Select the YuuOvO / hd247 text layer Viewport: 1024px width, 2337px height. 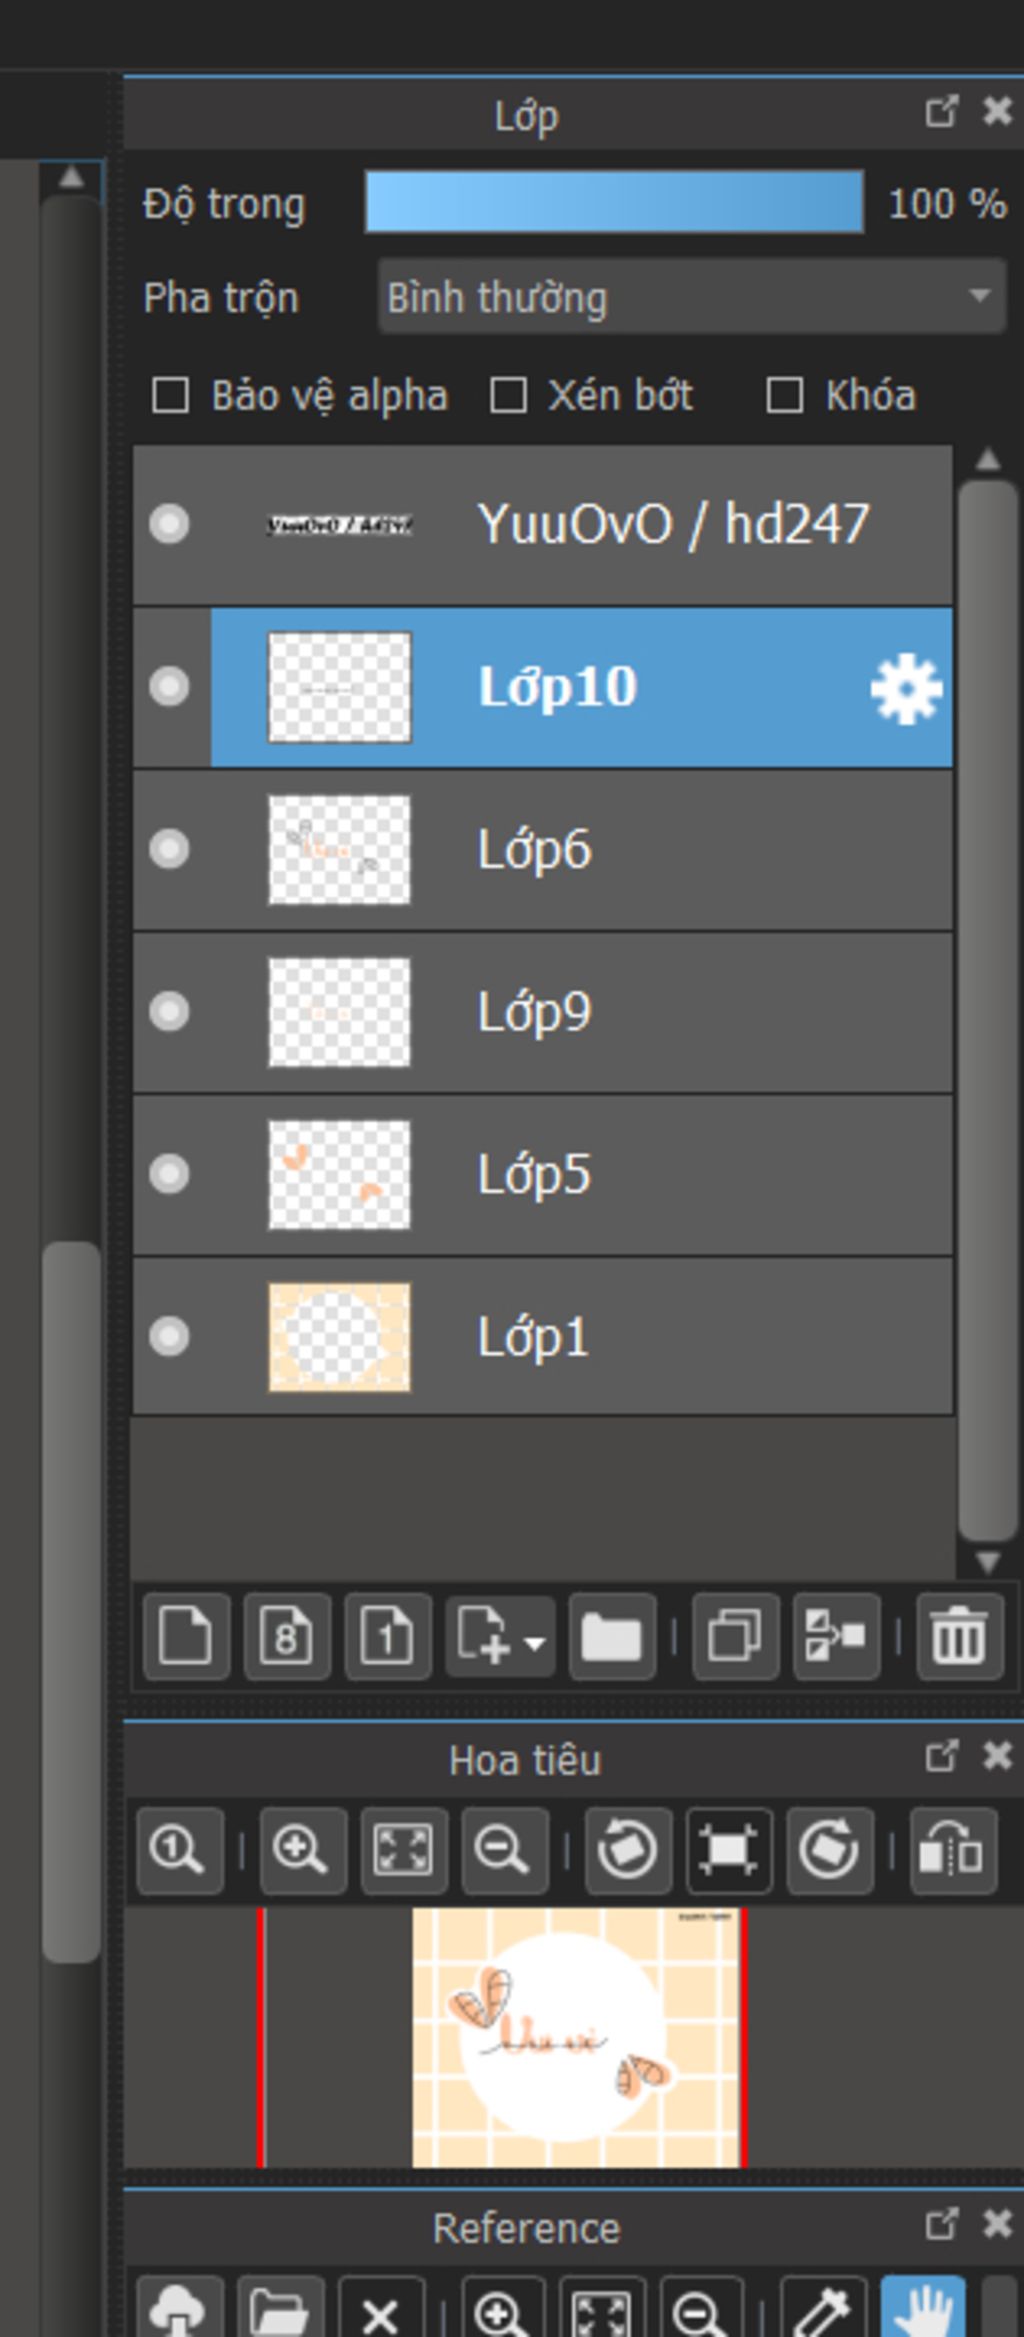click(600, 524)
